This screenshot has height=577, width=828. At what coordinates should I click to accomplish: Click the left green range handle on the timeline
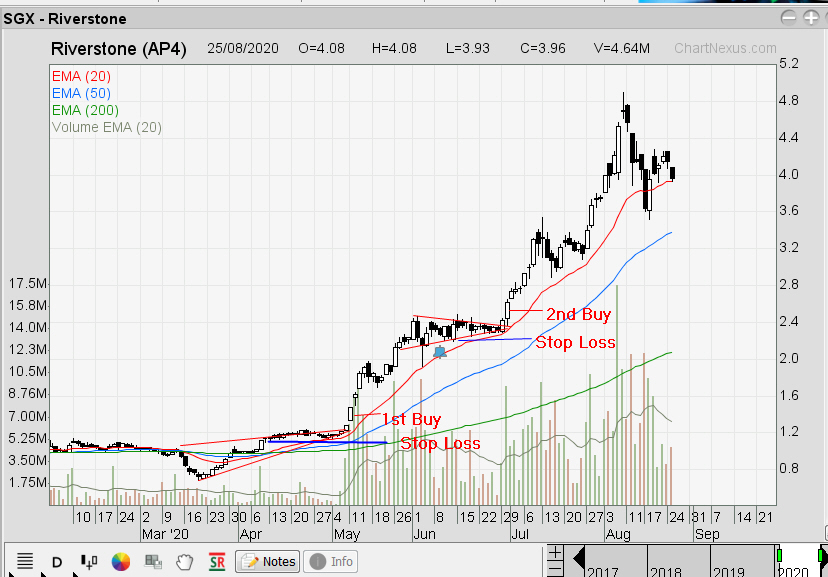tap(779, 555)
